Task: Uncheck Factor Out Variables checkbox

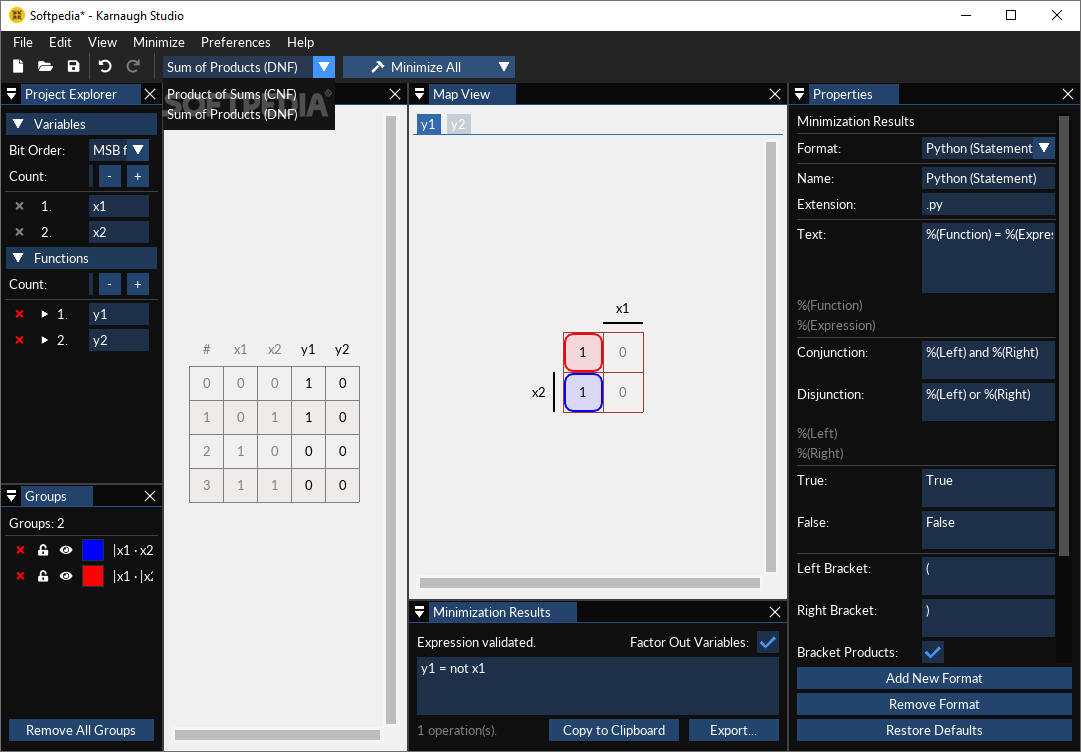Action: 767,642
